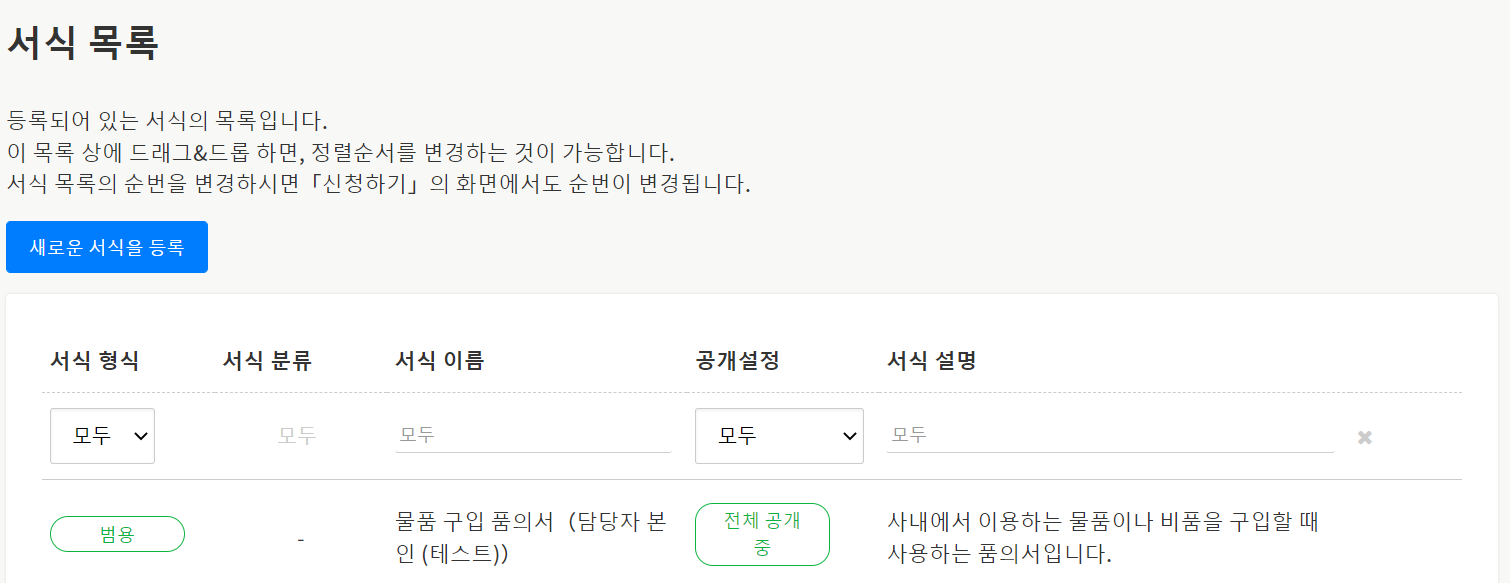Open the 서식 형식 filter dropdown
Viewport: 1510px width, 583px height.
click(x=102, y=436)
